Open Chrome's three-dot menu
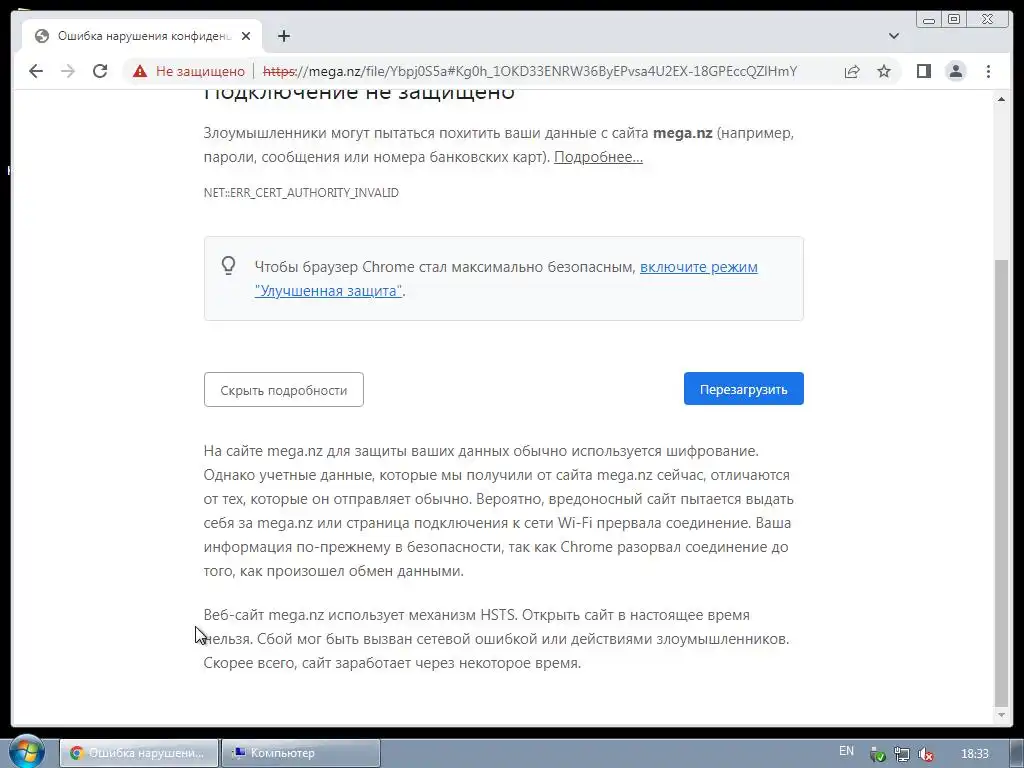Image resolution: width=1024 pixels, height=768 pixels. [988, 71]
